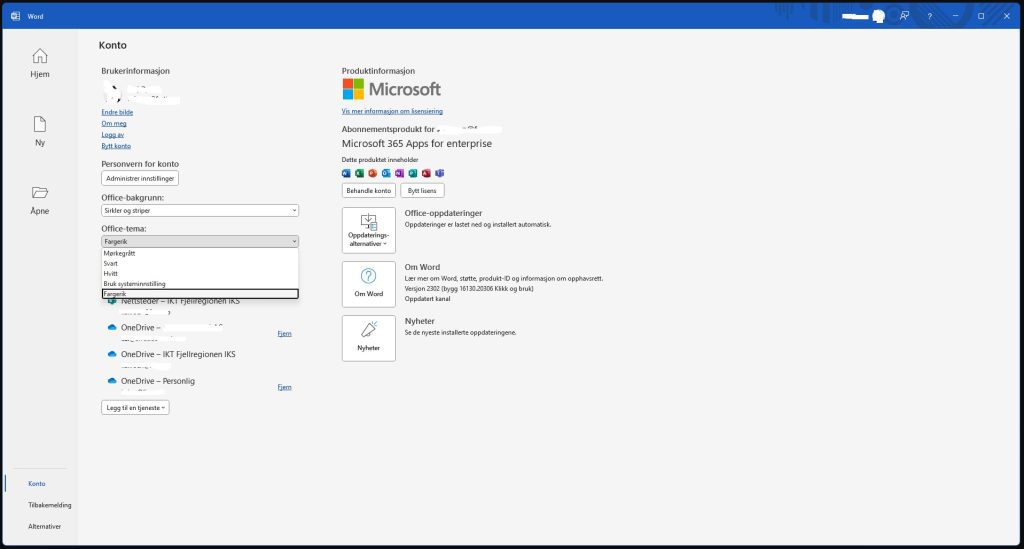
Task: Click the Endre bilde link
Action: click(x=117, y=112)
